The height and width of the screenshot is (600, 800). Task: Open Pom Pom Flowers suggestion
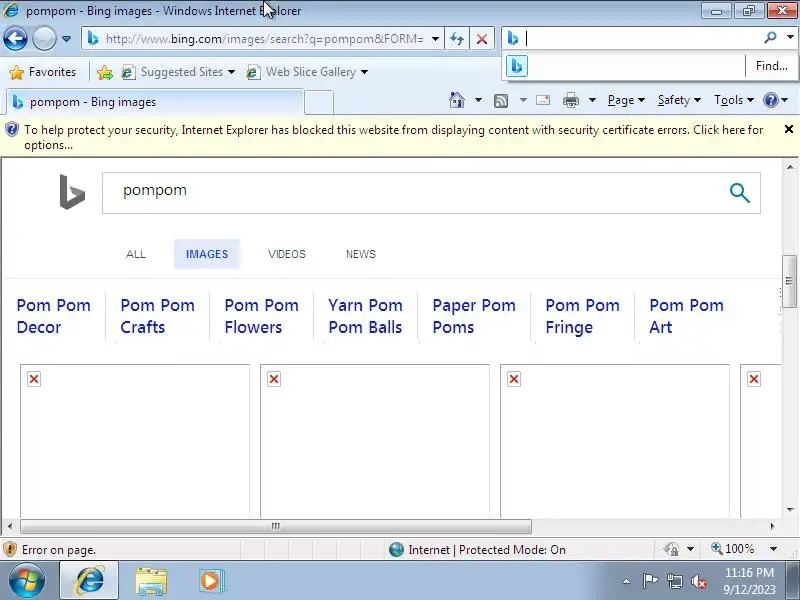[262, 316]
